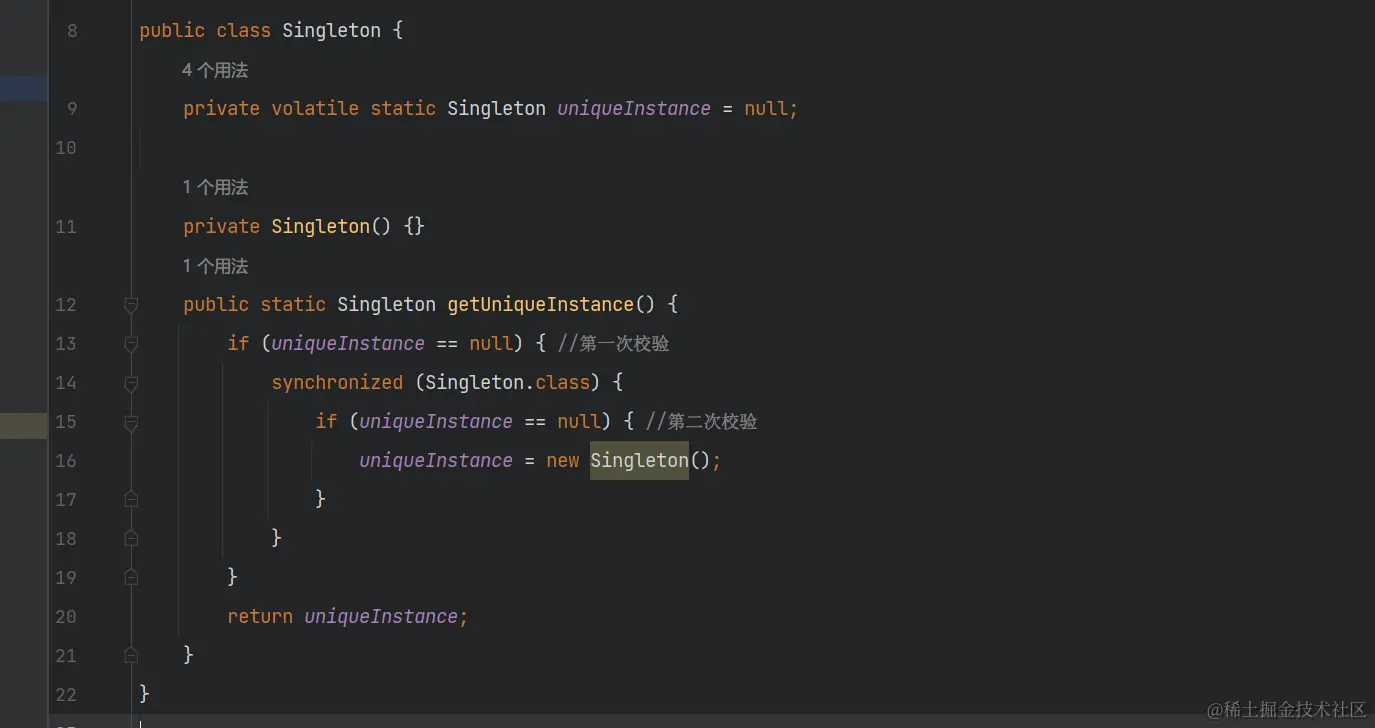This screenshot has height=728, width=1375.
Task: Collapse first null-check block fold marker, line 13
Action: pyautogui.click(x=131, y=344)
